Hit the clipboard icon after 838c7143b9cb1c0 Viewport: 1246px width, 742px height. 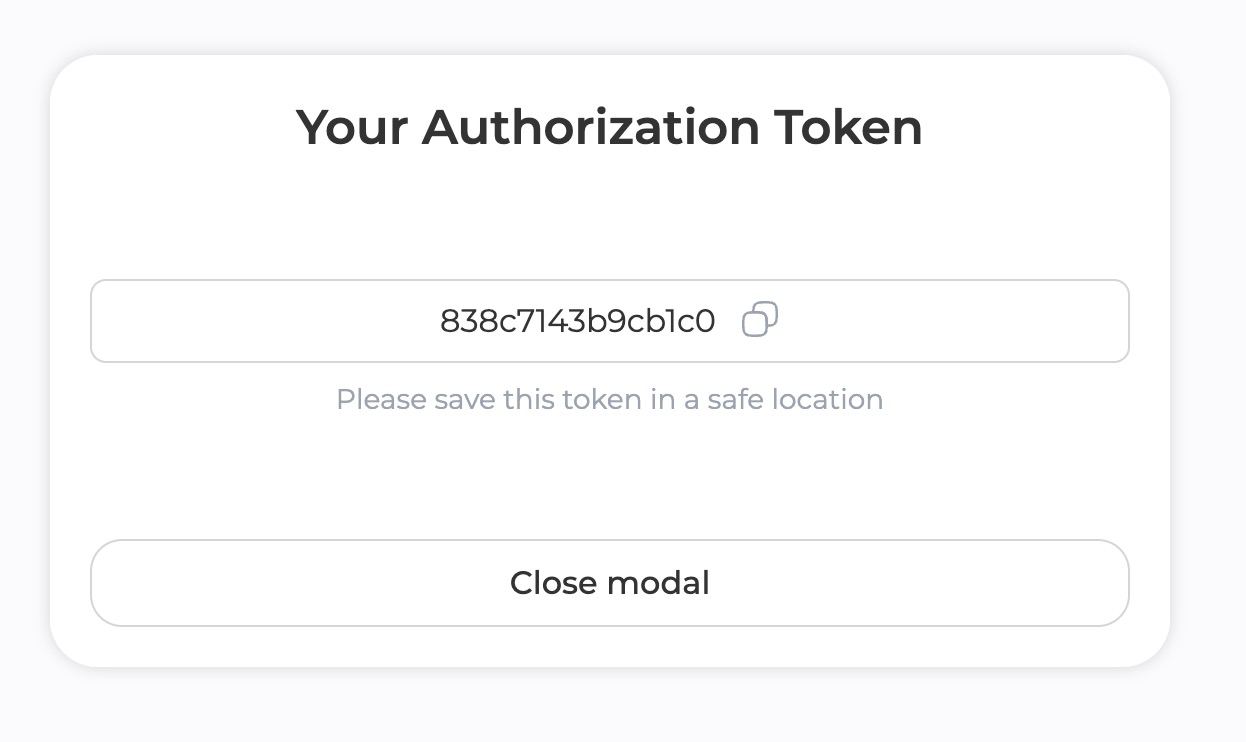tap(759, 320)
